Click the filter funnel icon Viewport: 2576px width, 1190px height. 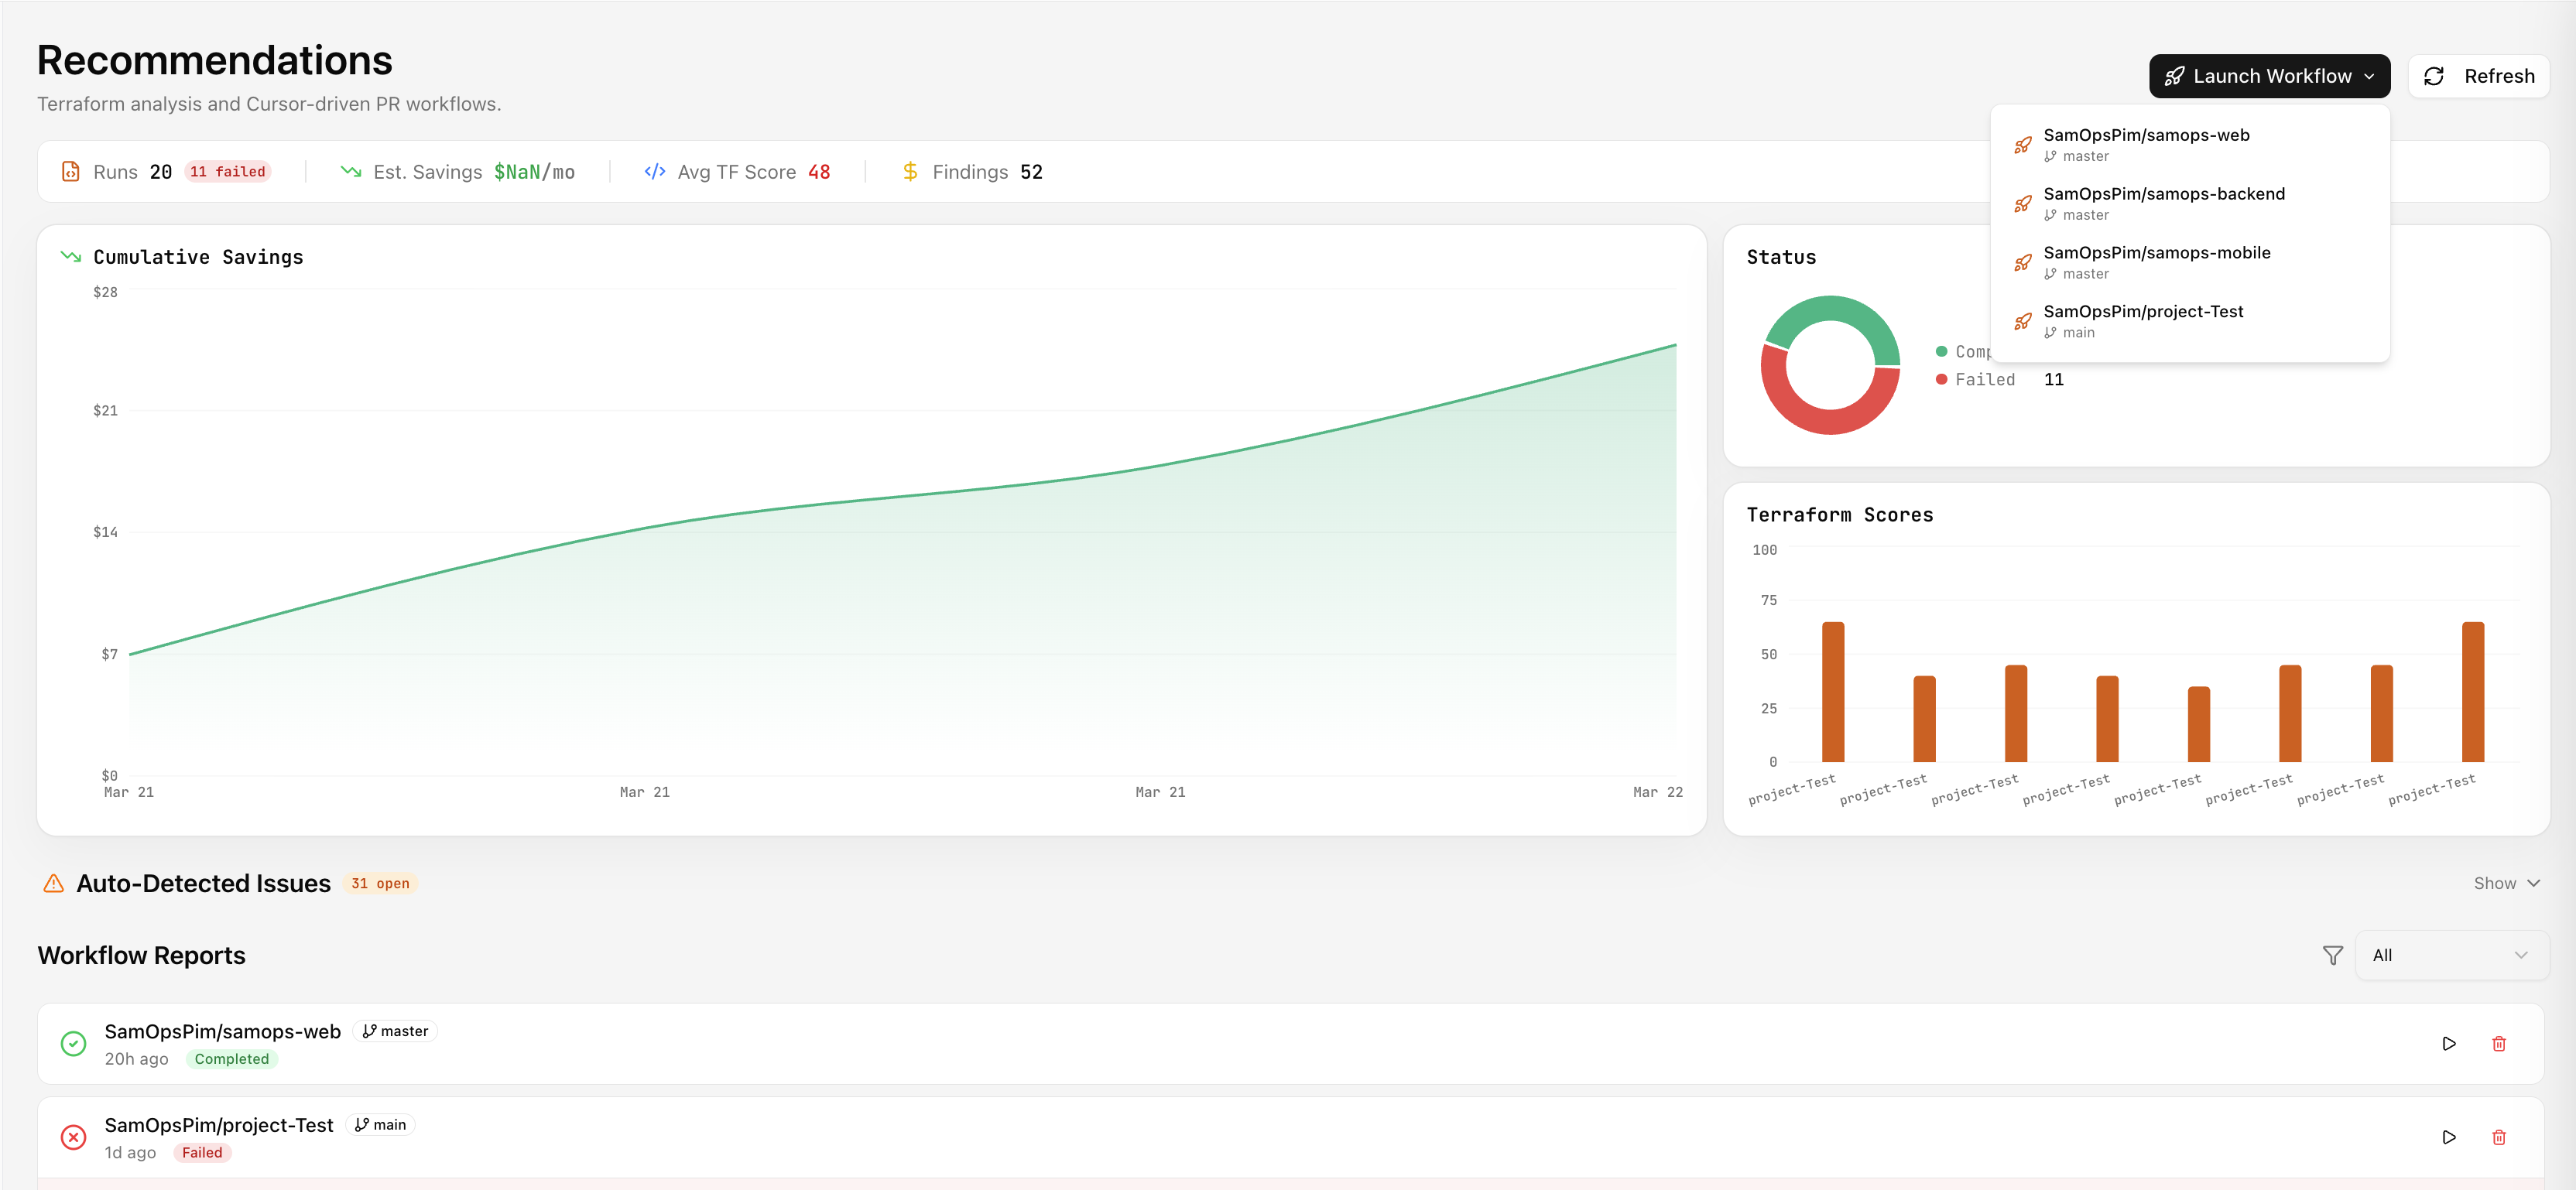(2332, 955)
